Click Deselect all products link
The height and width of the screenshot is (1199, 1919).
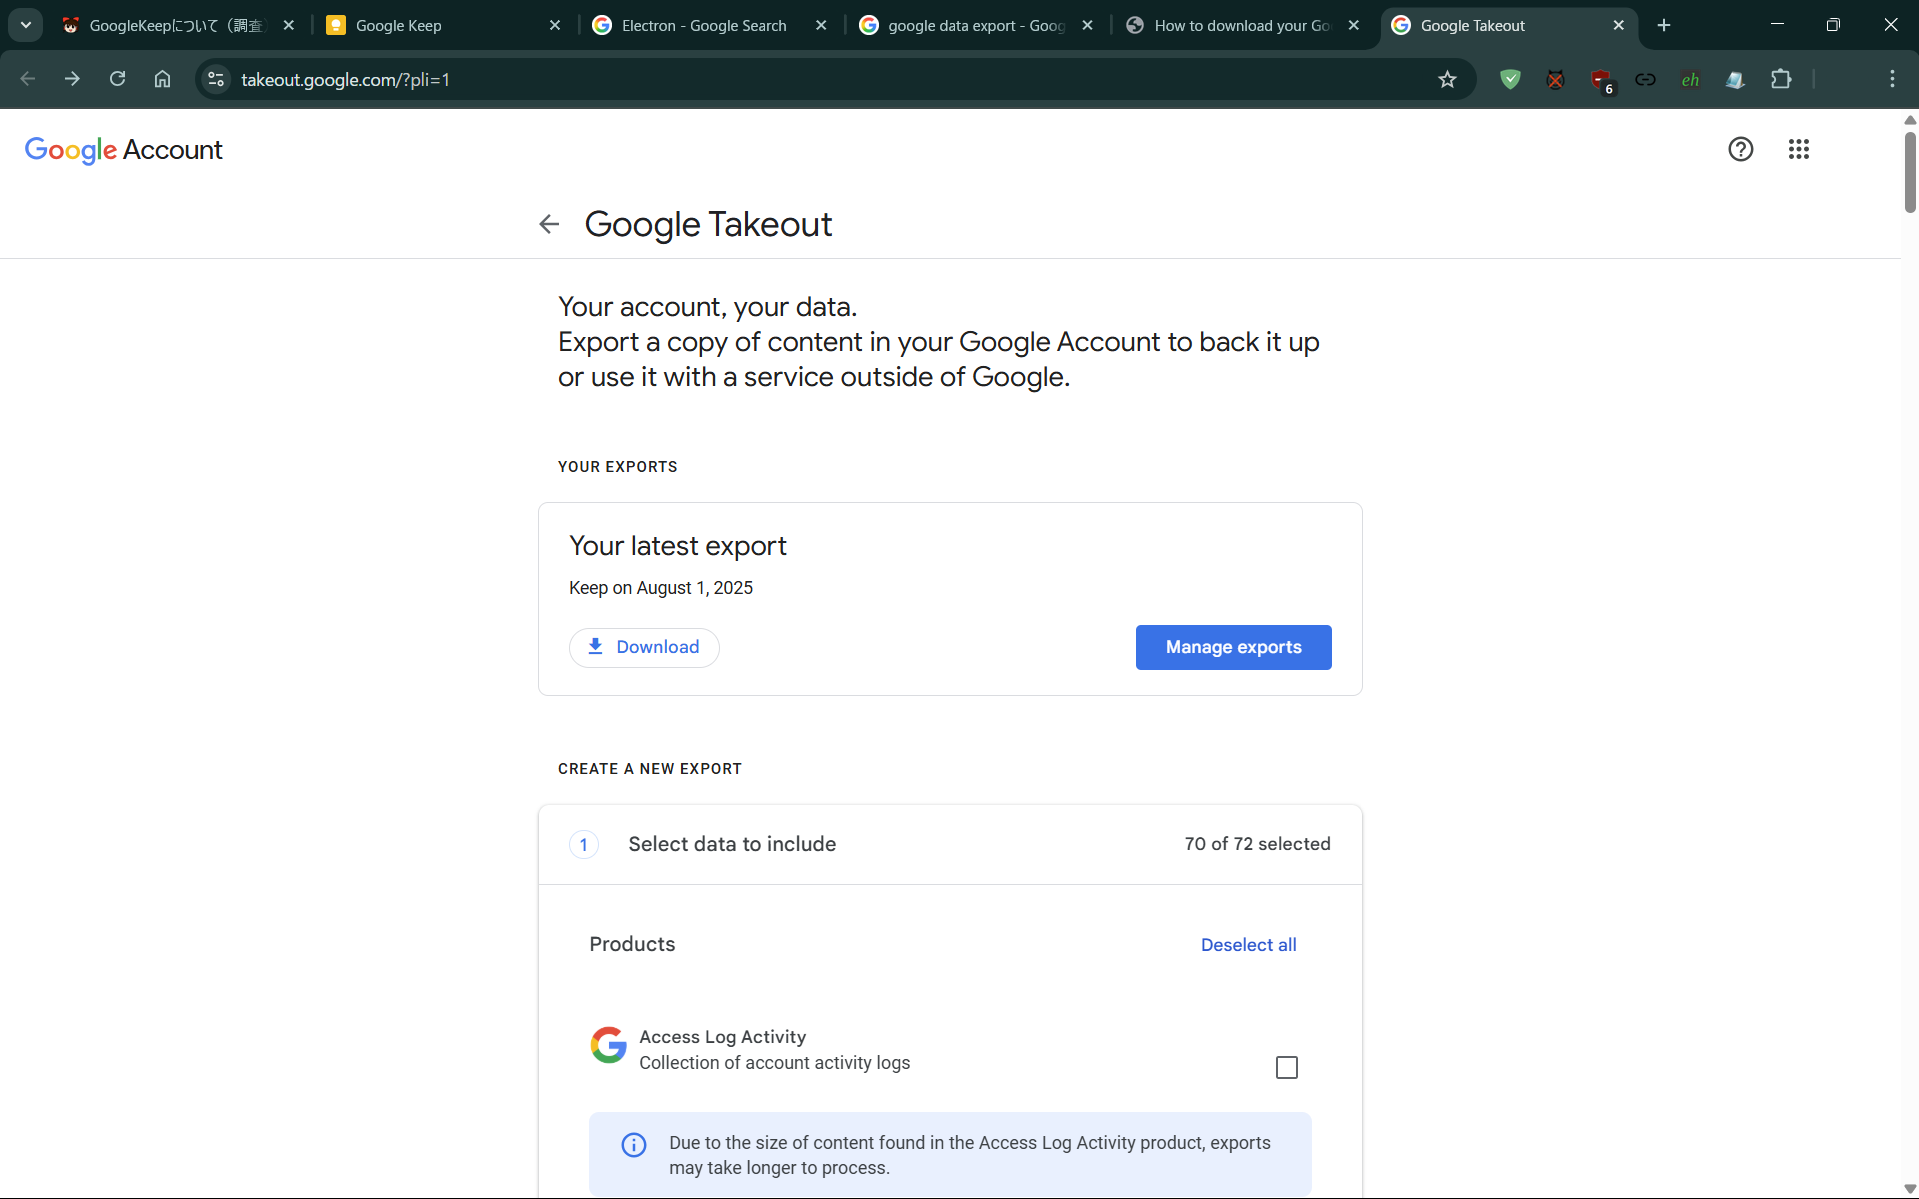[1248, 945]
